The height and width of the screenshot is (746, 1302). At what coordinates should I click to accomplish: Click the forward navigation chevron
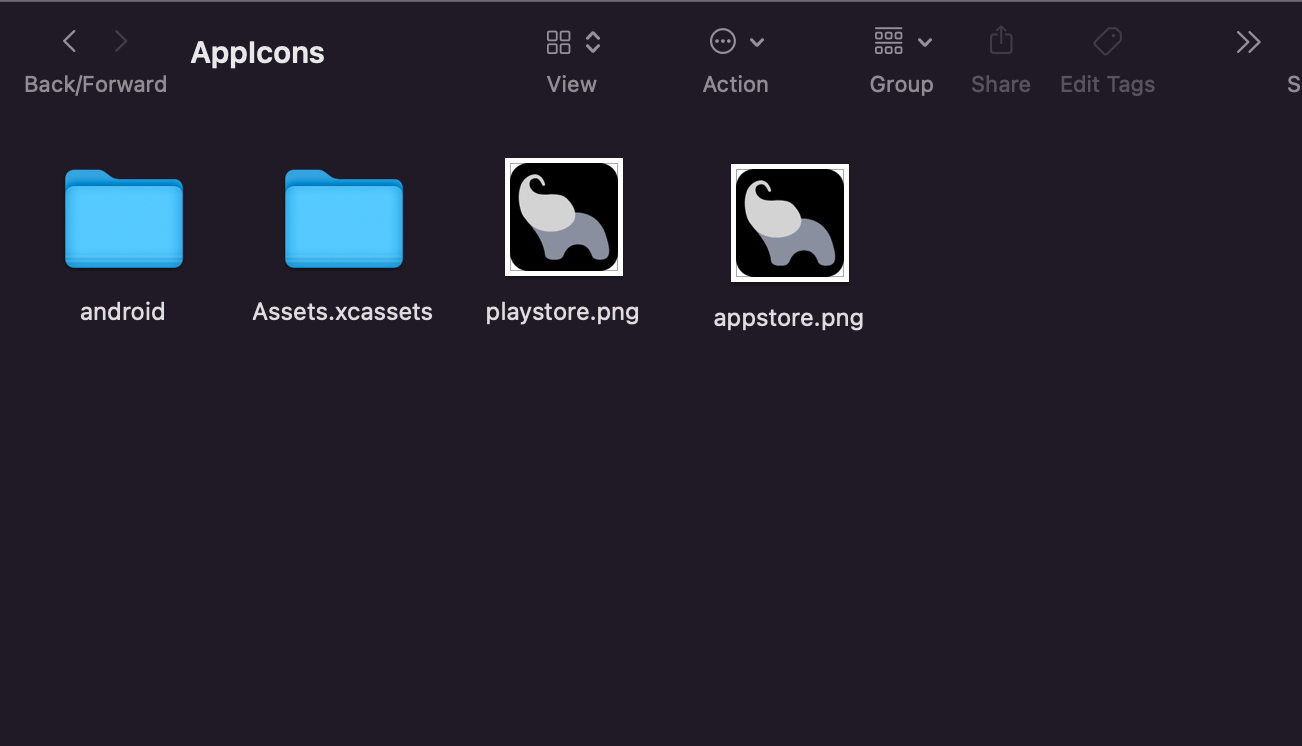click(x=121, y=41)
